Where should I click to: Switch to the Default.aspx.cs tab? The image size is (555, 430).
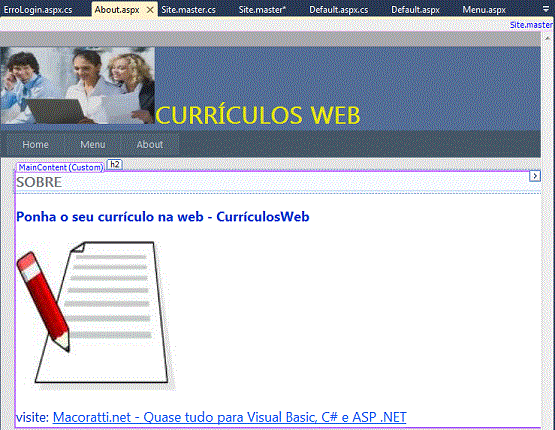[339, 10]
